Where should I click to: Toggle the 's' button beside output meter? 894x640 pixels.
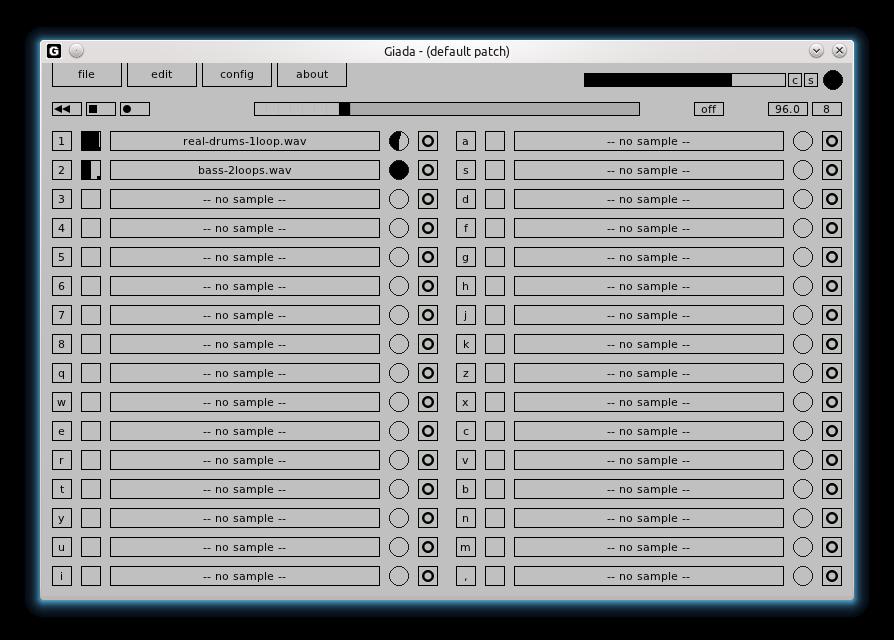tap(810, 80)
